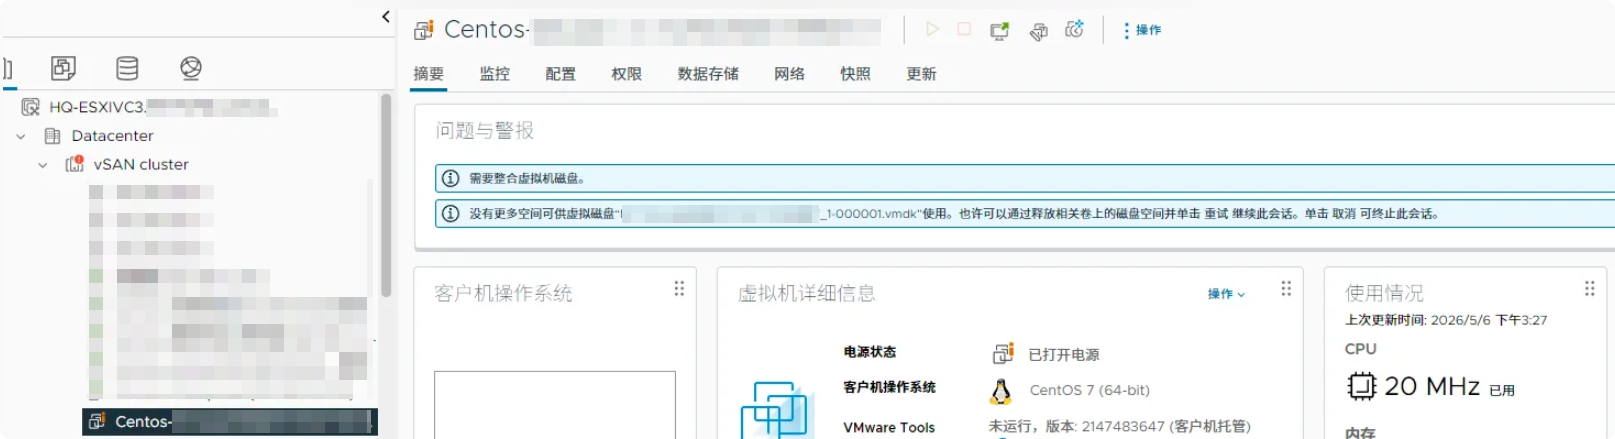Click the large VM icon in details card
The image size is (1615, 439).
(x=776, y=410)
